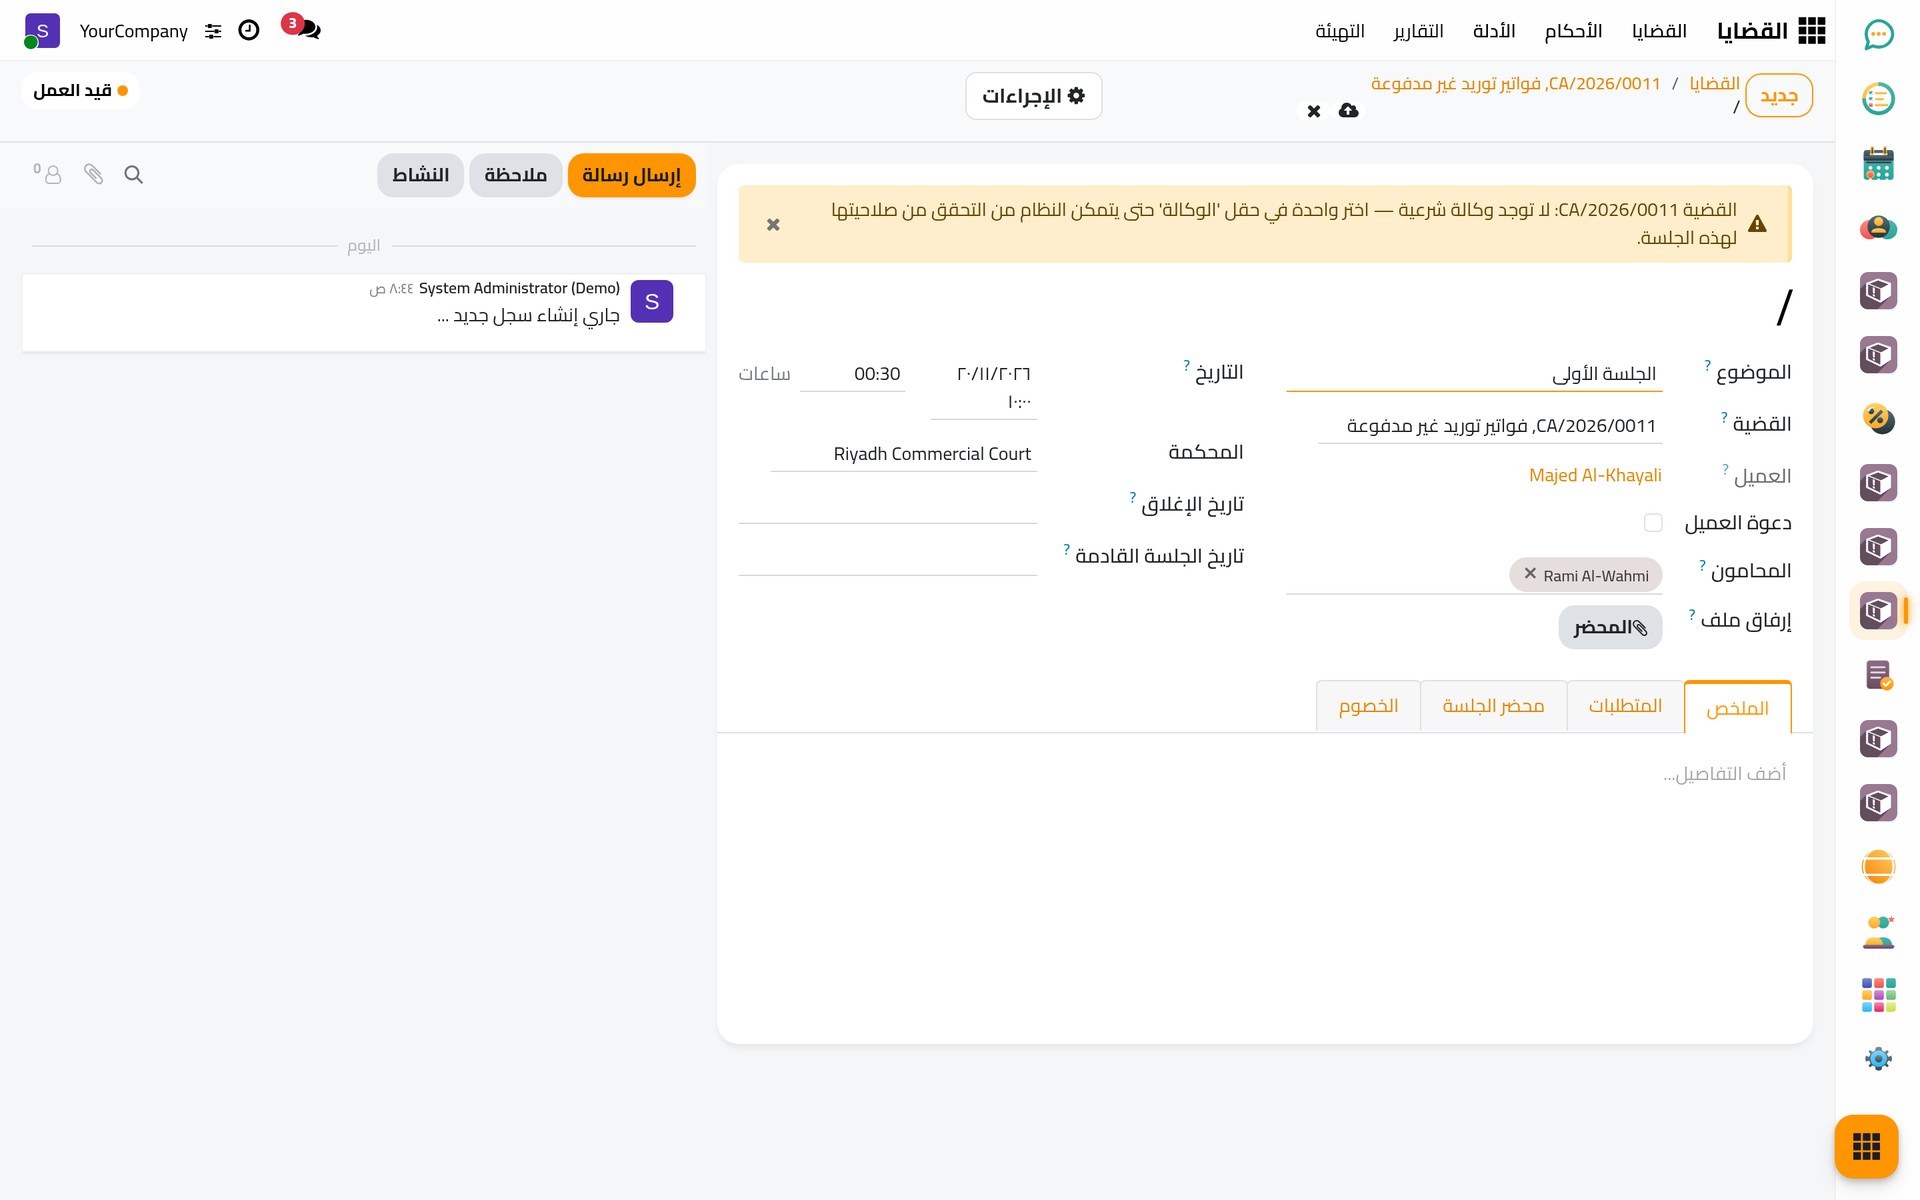Screen dimensions: 1920x1200
Task: Open the activities clock icon in top bar
Action: coord(249,31)
